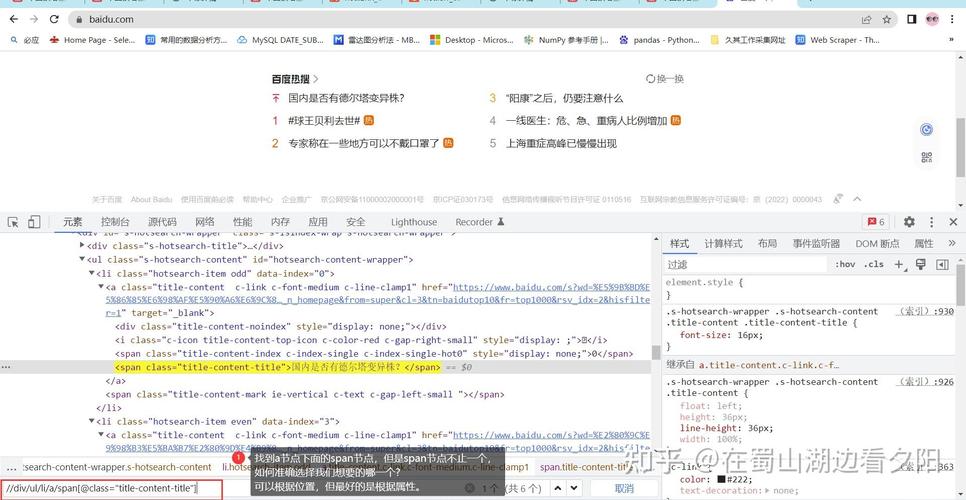This screenshot has height=500, width=966.
Task: Click the 换一换 refresh hot search
Action: tap(665, 79)
